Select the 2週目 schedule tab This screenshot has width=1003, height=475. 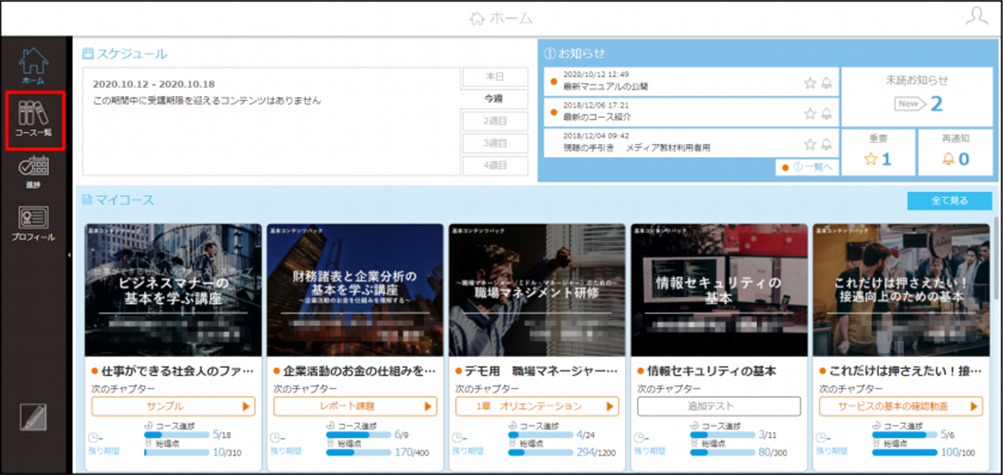tap(495, 121)
